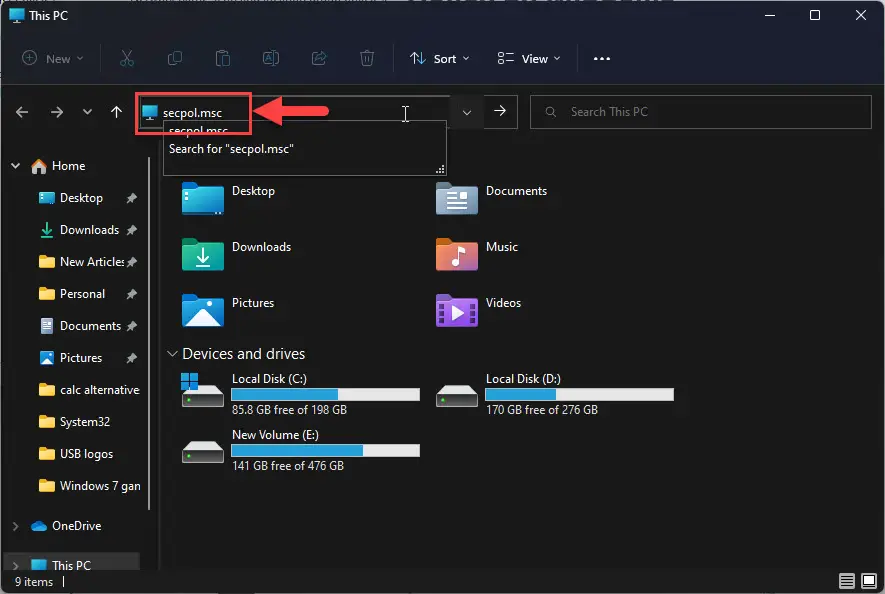
Task: Open the Downloads folder icon in main pane
Action: (203, 254)
